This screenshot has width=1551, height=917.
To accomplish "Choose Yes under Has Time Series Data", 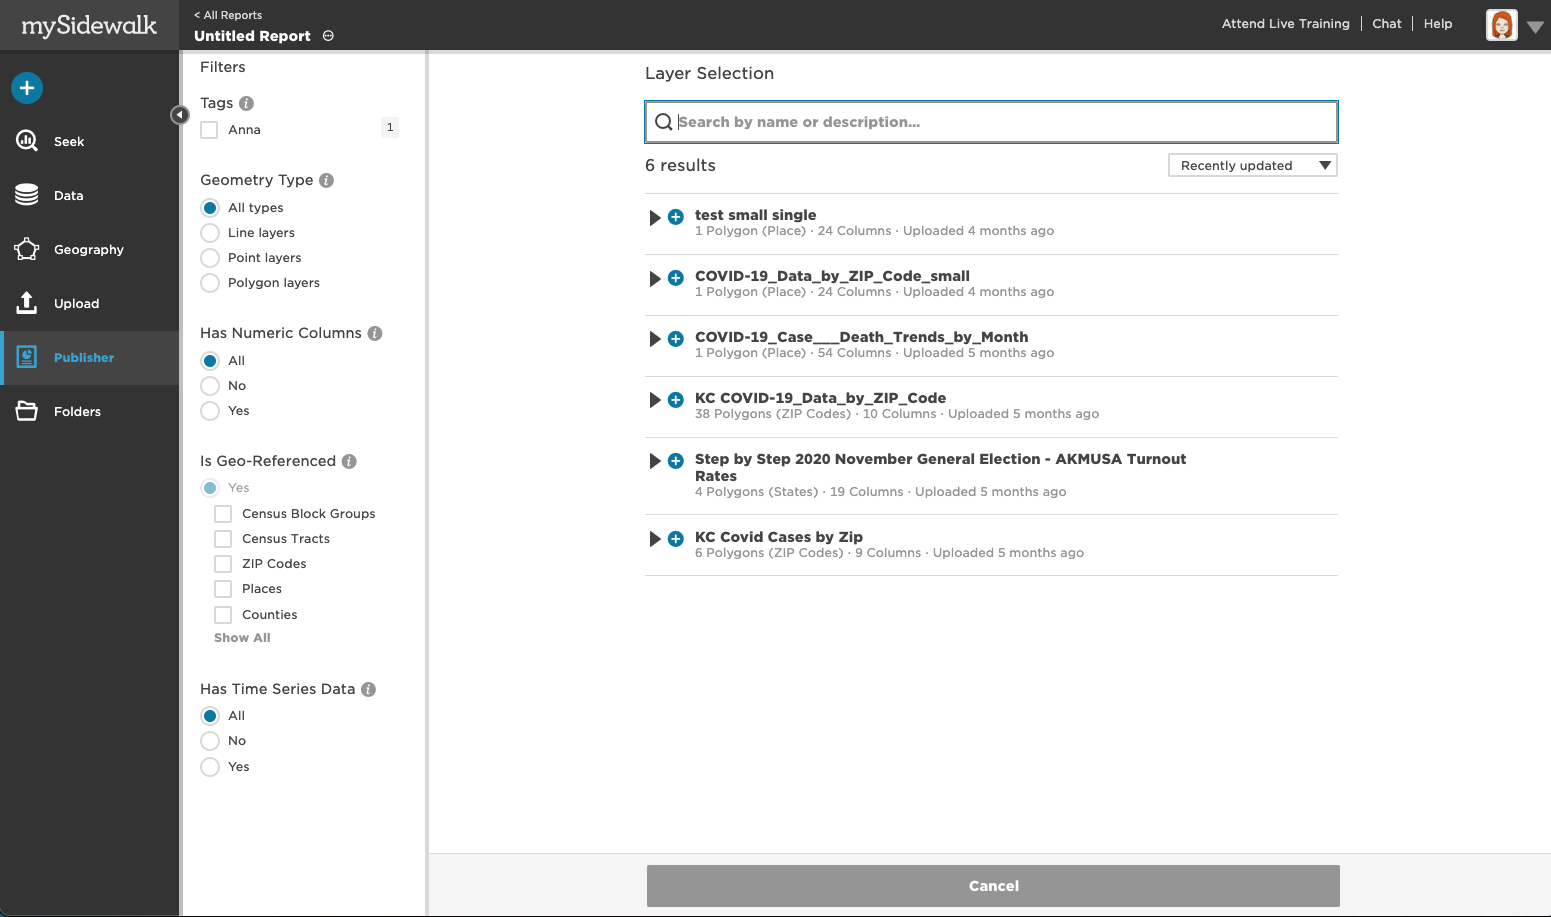I will pyautogui.click(x=210, y=767).
